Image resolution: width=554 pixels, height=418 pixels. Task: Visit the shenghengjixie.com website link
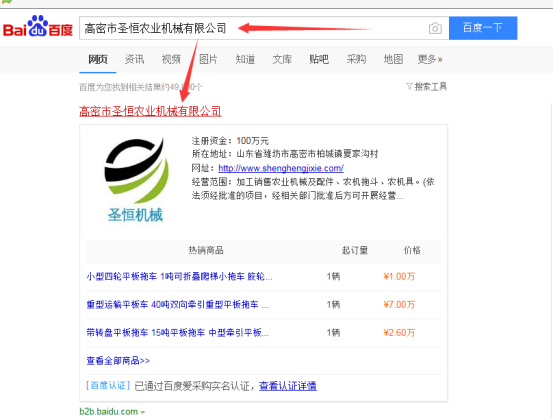coord(281,168)
